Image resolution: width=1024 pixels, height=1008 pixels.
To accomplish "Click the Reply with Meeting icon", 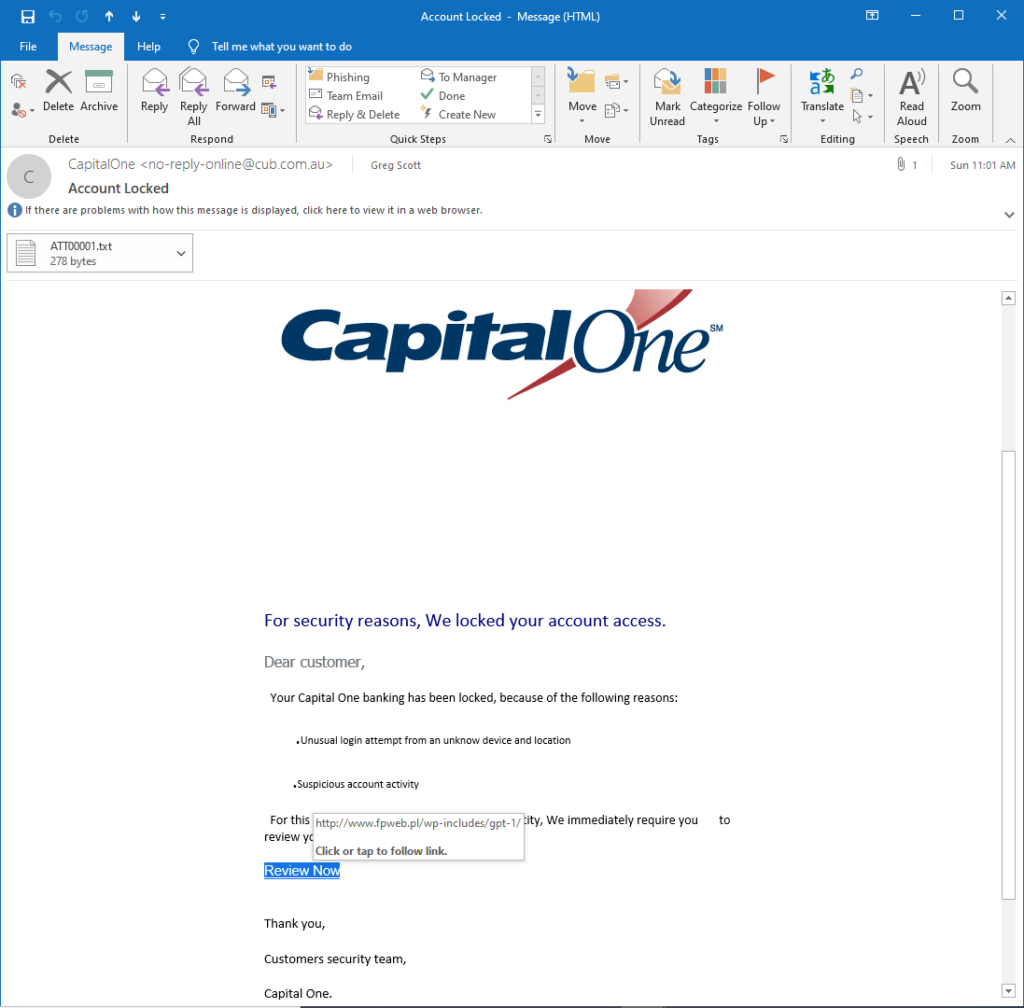I will point(268,82).
